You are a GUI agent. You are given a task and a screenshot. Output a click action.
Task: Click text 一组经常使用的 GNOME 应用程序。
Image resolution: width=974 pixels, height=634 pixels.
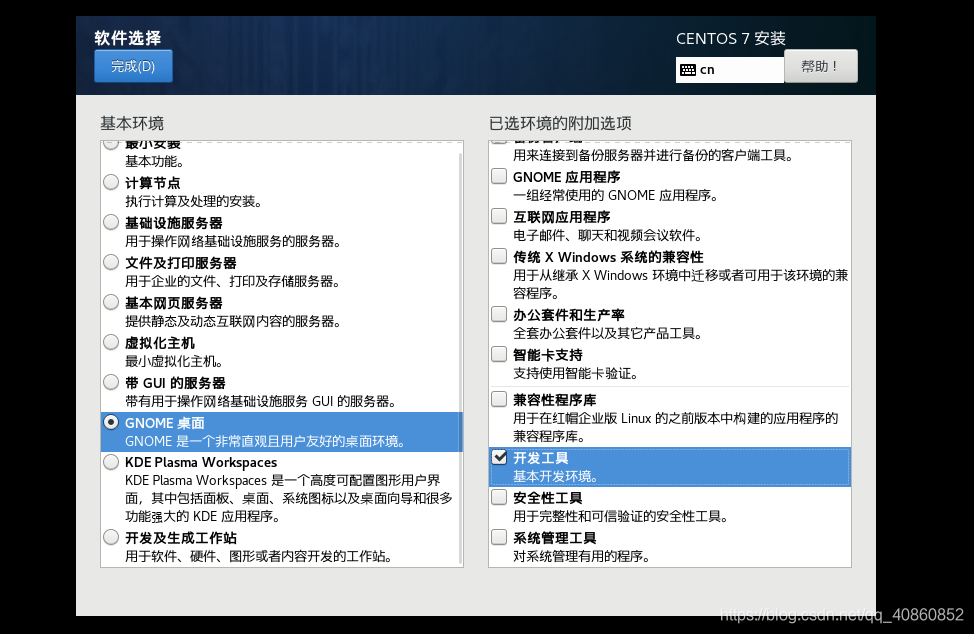point(616,196)
